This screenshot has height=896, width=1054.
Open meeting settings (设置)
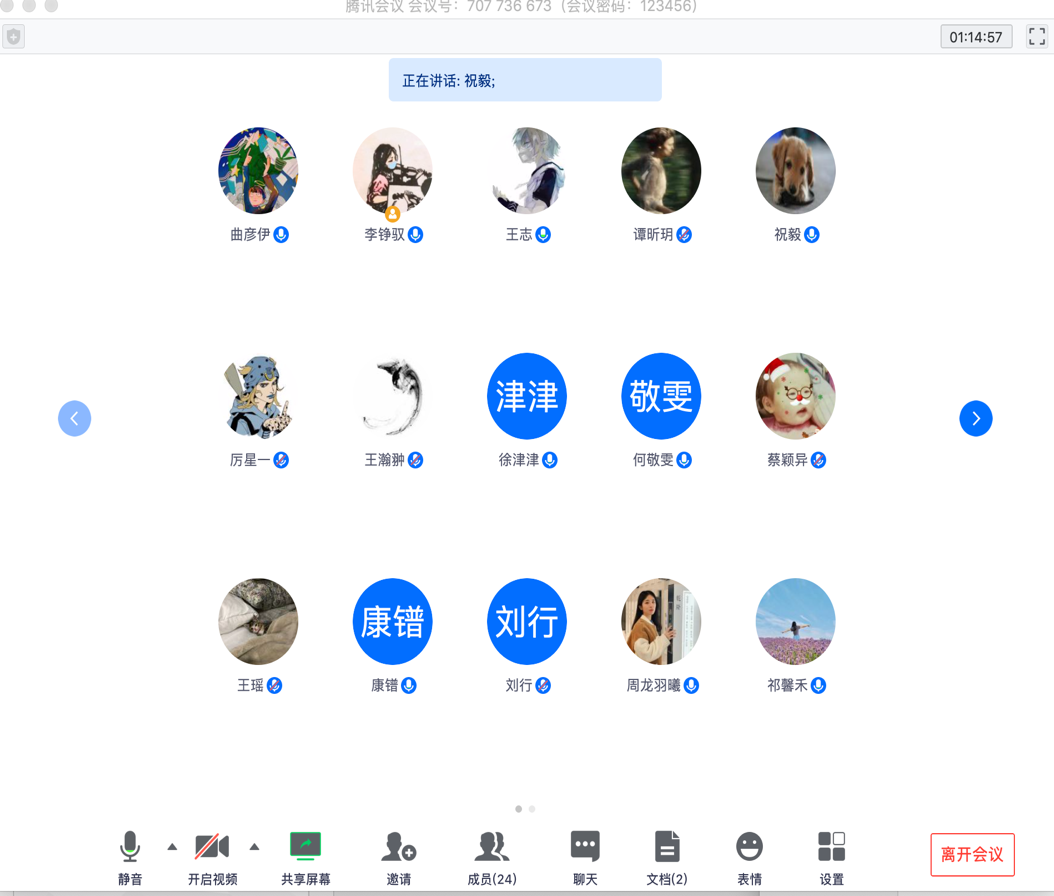[831, 847]
